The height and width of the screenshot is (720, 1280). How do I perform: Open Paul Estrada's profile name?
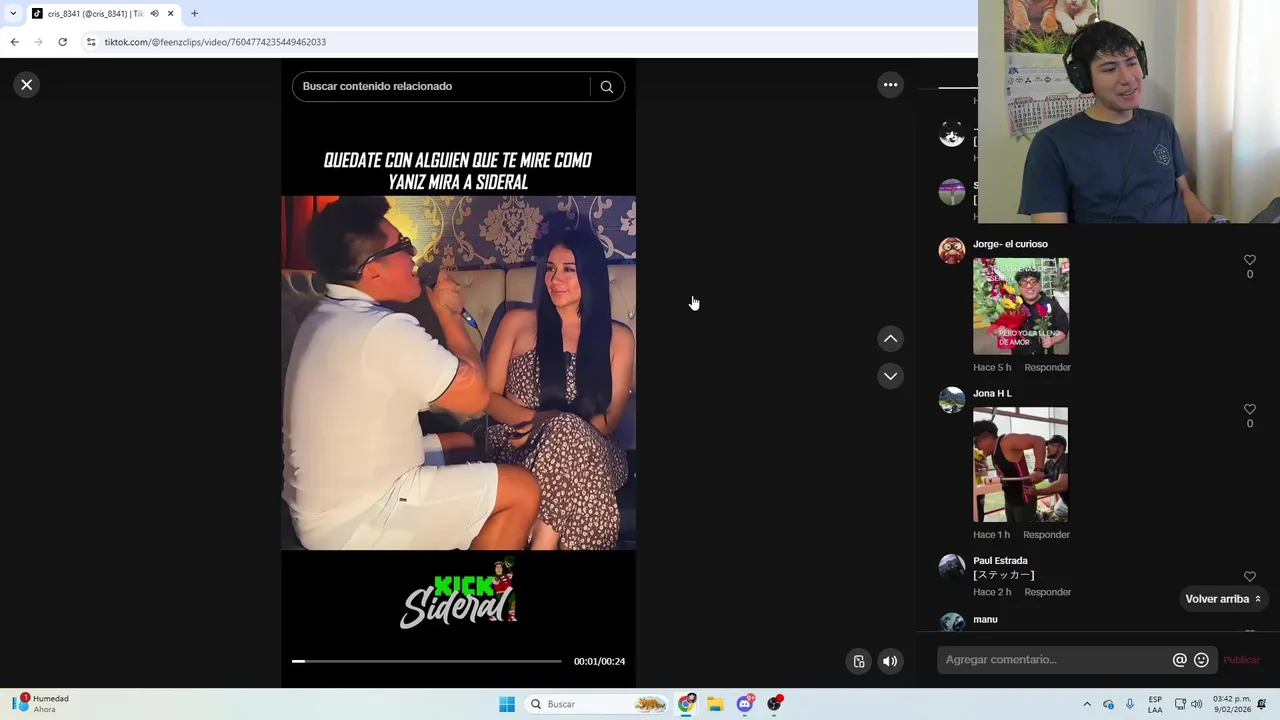(1000, 561)
